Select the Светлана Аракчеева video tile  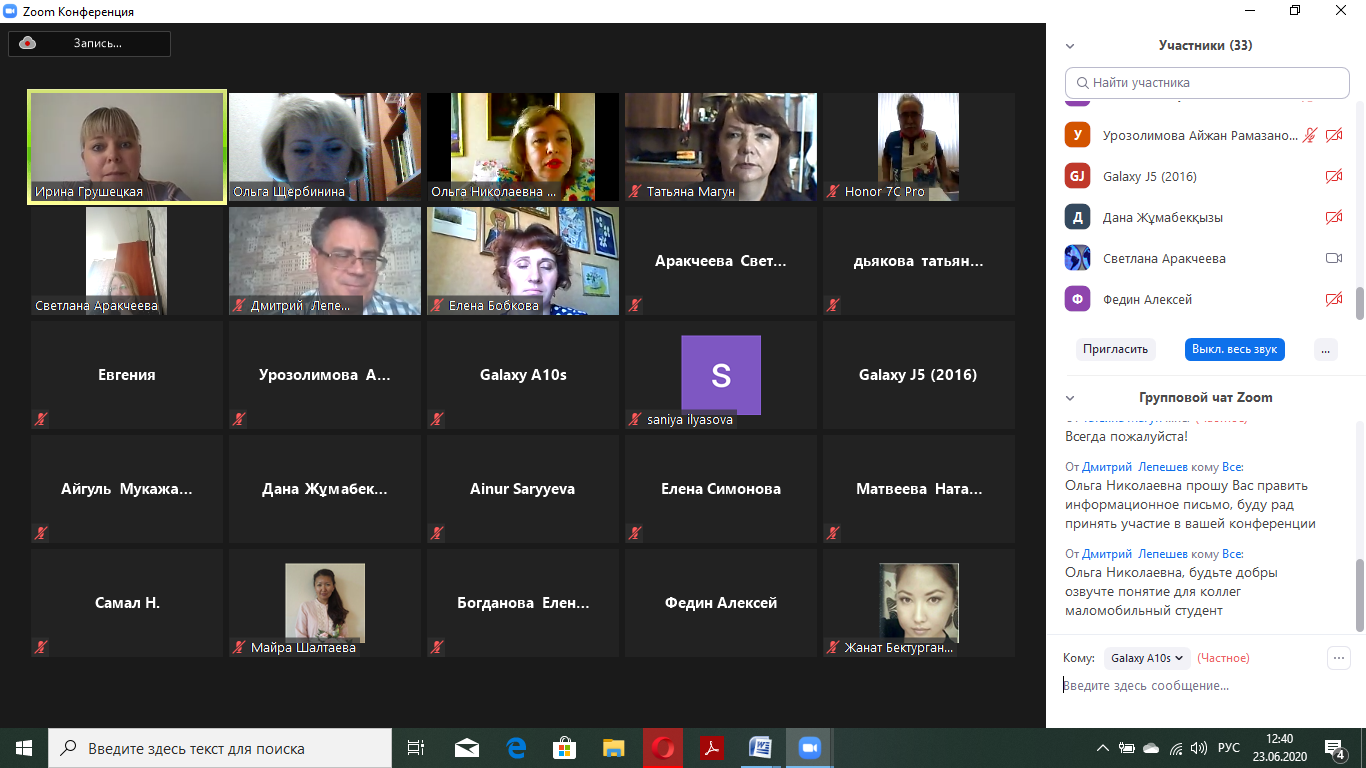pos(127,261)
